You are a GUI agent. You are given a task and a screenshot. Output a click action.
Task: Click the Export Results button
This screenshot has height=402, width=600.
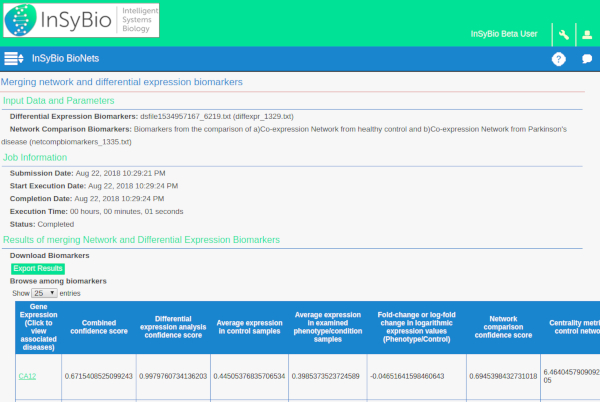39,269
